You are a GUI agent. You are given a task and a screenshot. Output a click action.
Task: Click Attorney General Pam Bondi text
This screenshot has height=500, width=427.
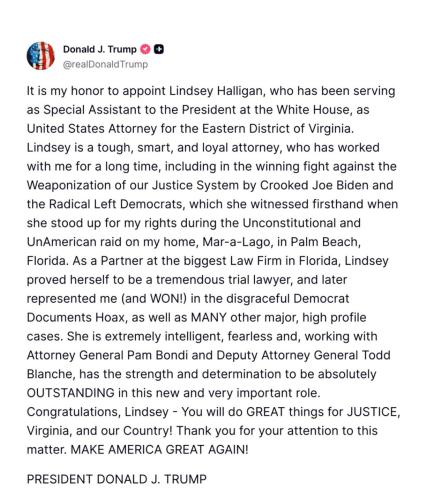point(107,355)
